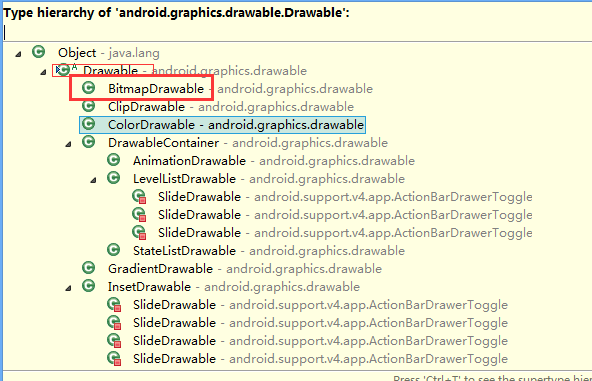Image resolution: width=592 pixels, height=381 pixels.
Task: Select the LevelListDrawable row
Action: 256,179
